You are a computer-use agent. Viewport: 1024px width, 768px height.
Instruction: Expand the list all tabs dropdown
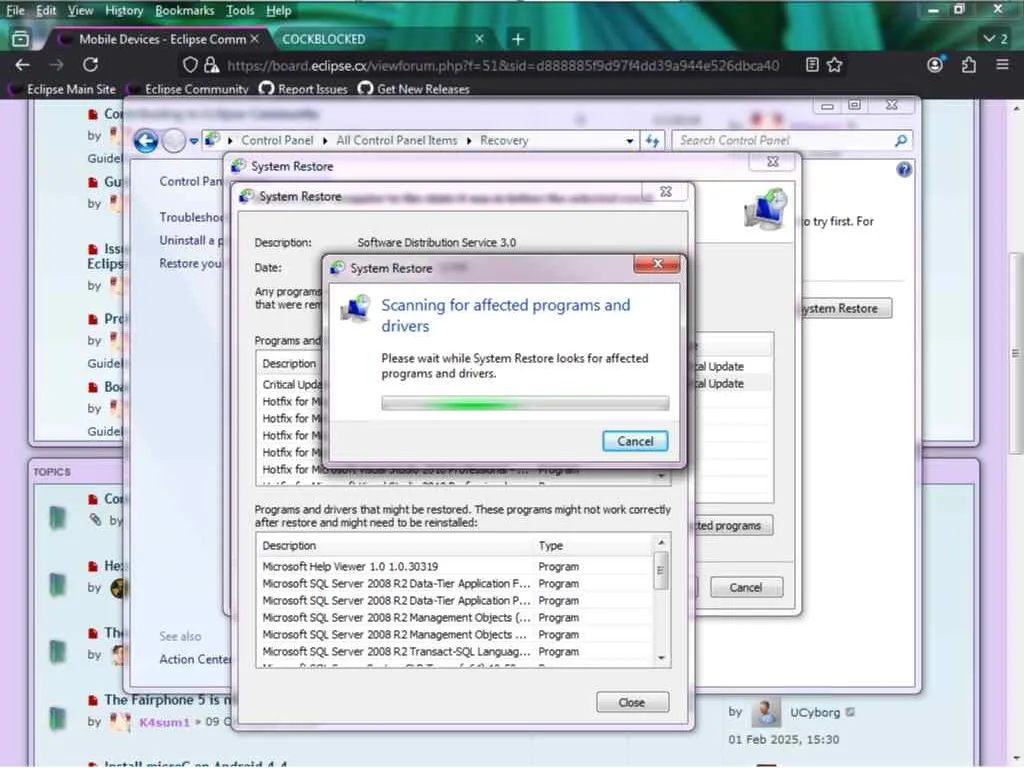point(996,39)
